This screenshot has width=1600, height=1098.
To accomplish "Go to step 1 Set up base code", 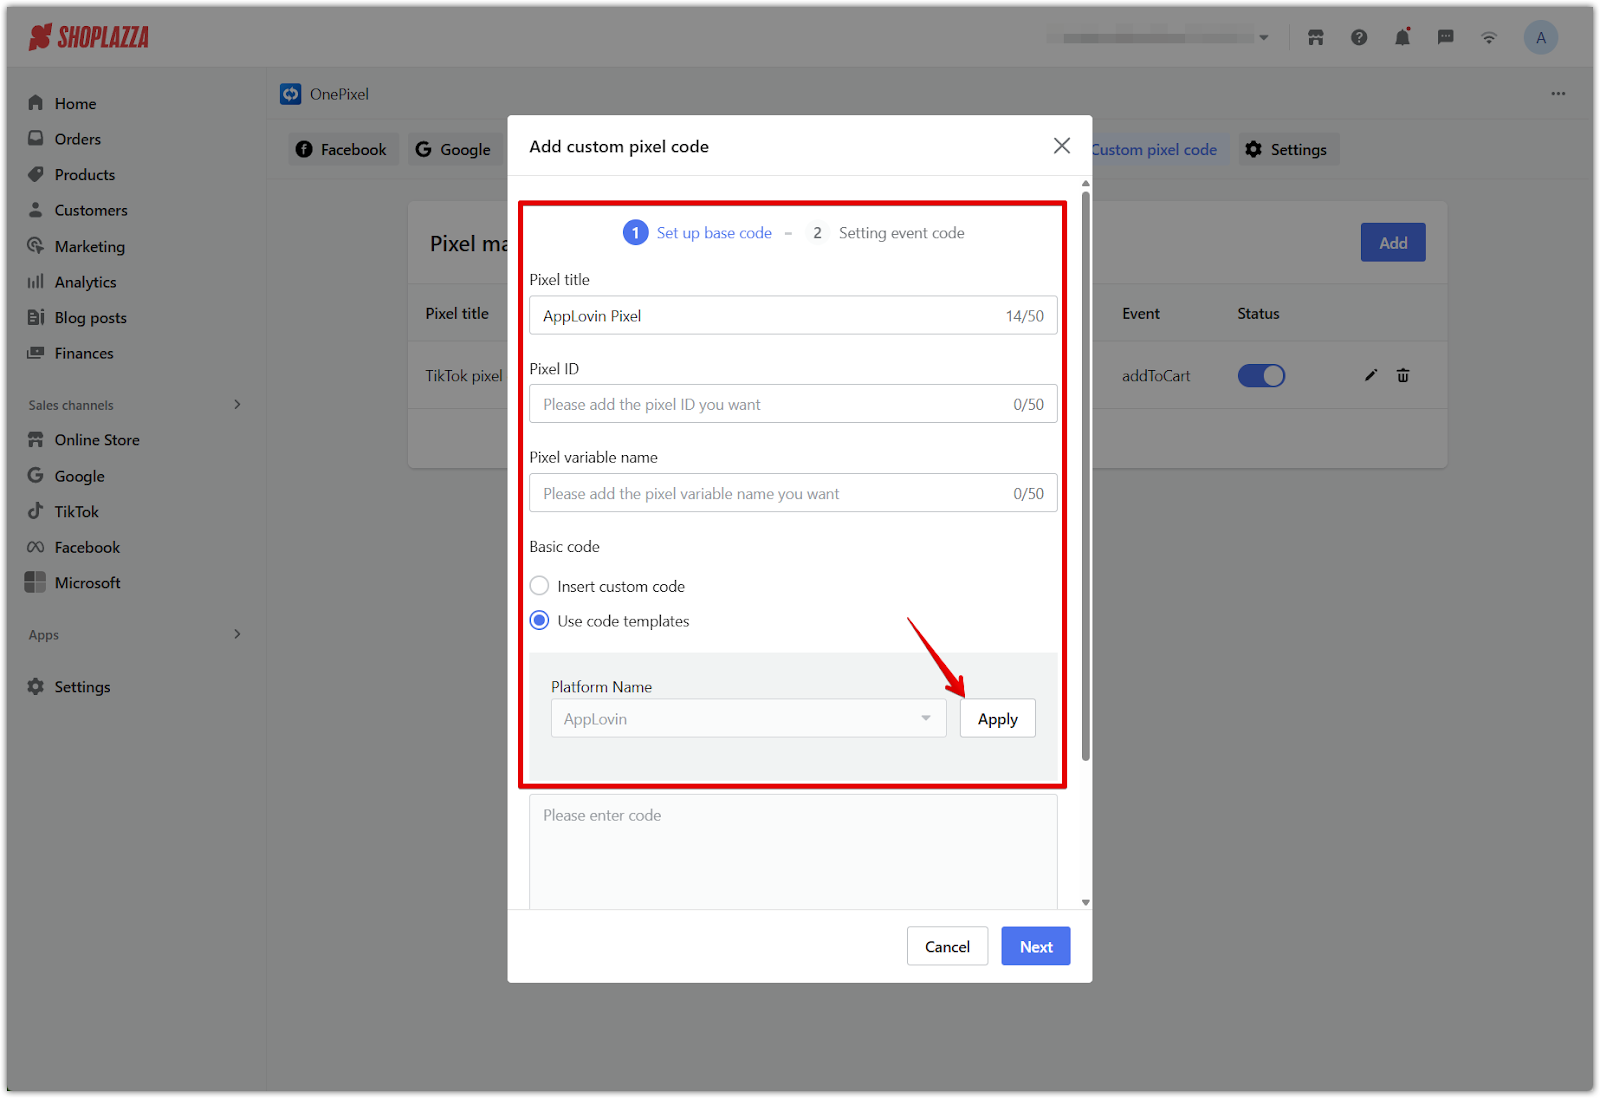I will [697, 233].
